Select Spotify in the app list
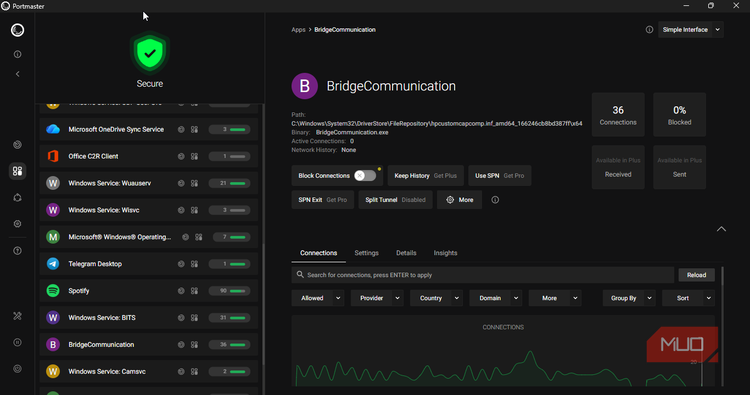 click(149, 291)
